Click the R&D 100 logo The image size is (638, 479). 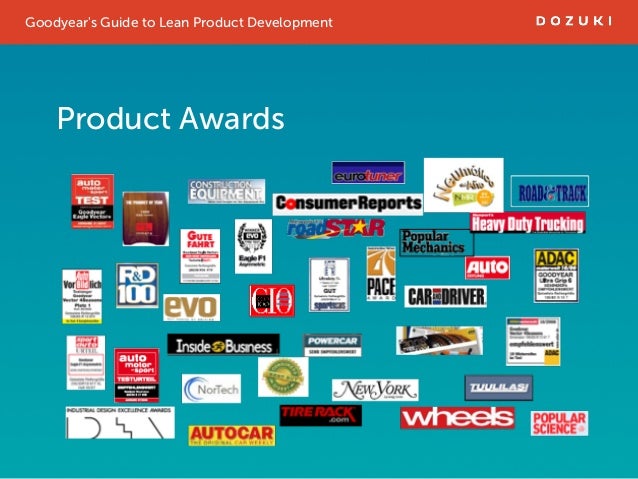click(x=137, y=285)
